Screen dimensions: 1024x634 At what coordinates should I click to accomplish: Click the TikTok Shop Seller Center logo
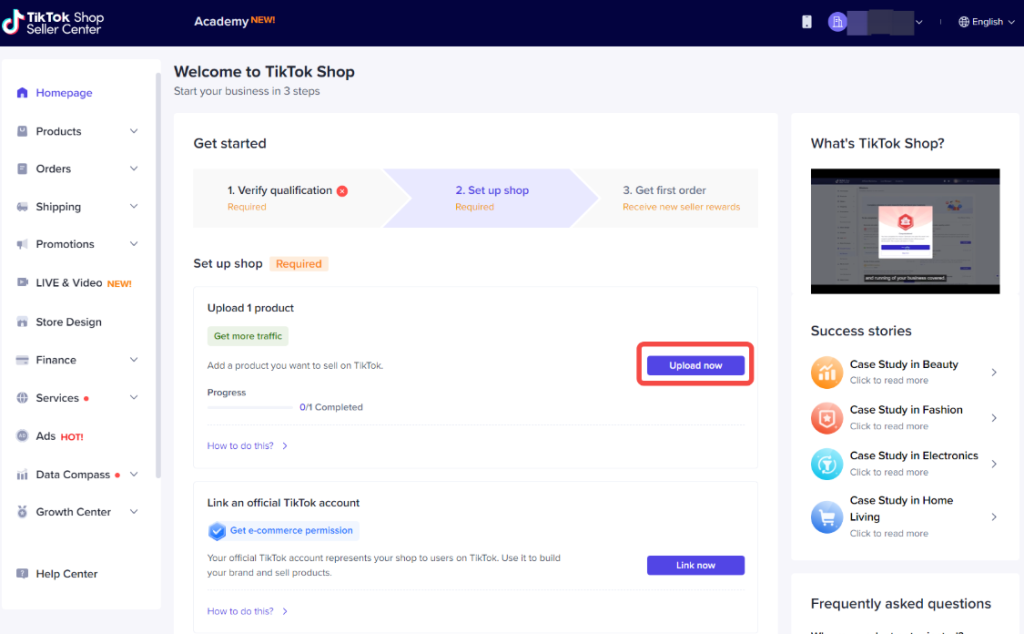(x=53, y=22)
